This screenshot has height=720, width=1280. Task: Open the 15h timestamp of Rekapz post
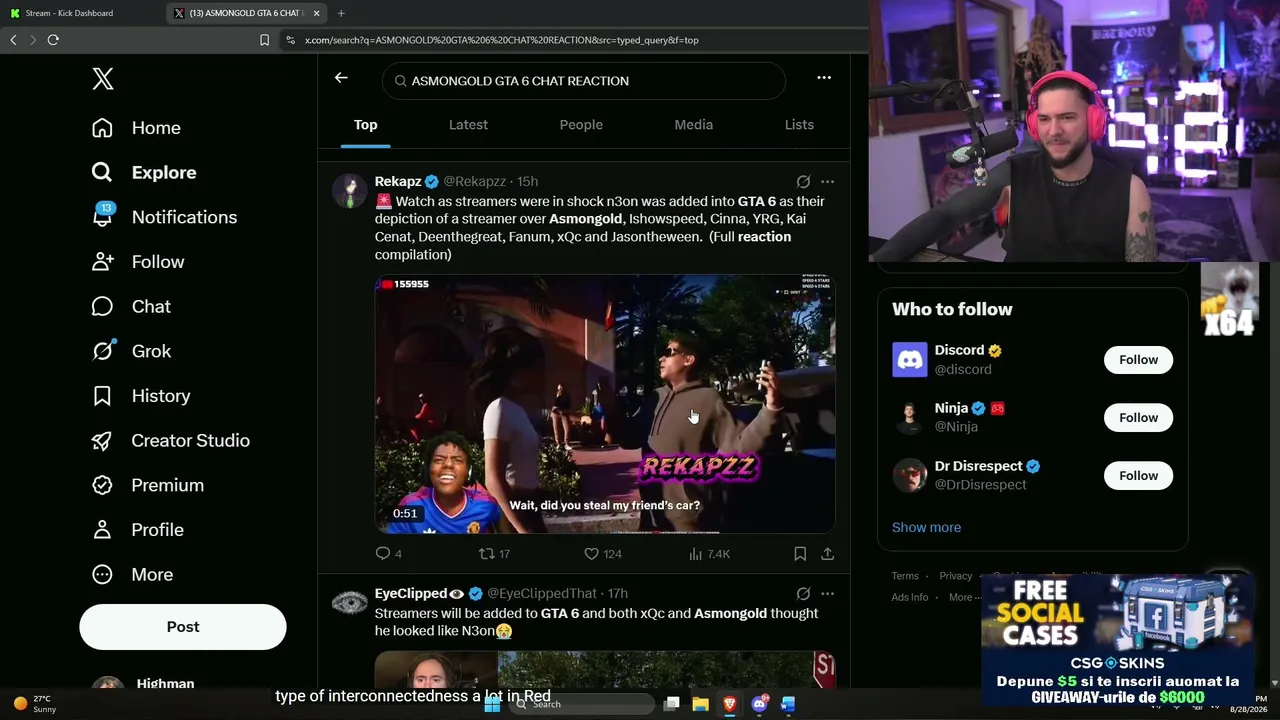point(527,181)
